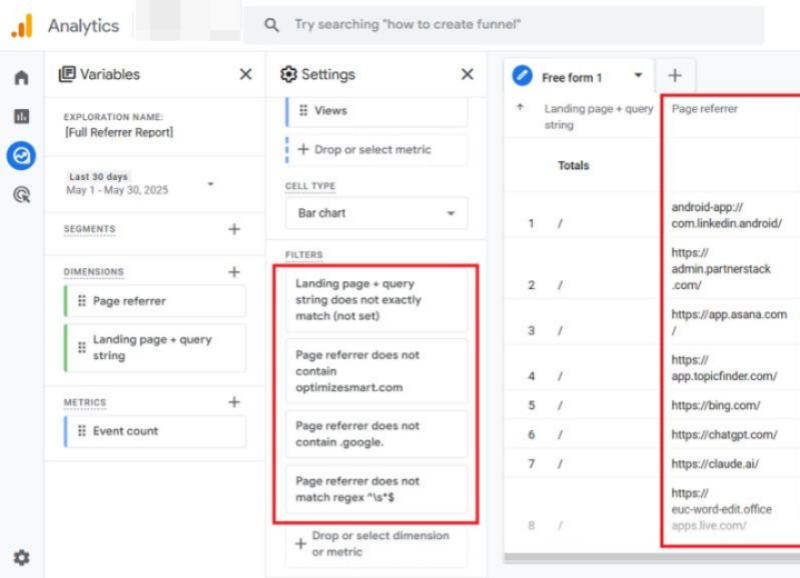Open the date range dropdown
Image resolution: width=800 pixels, height=578 pixels.
click(x=211, y=184)
